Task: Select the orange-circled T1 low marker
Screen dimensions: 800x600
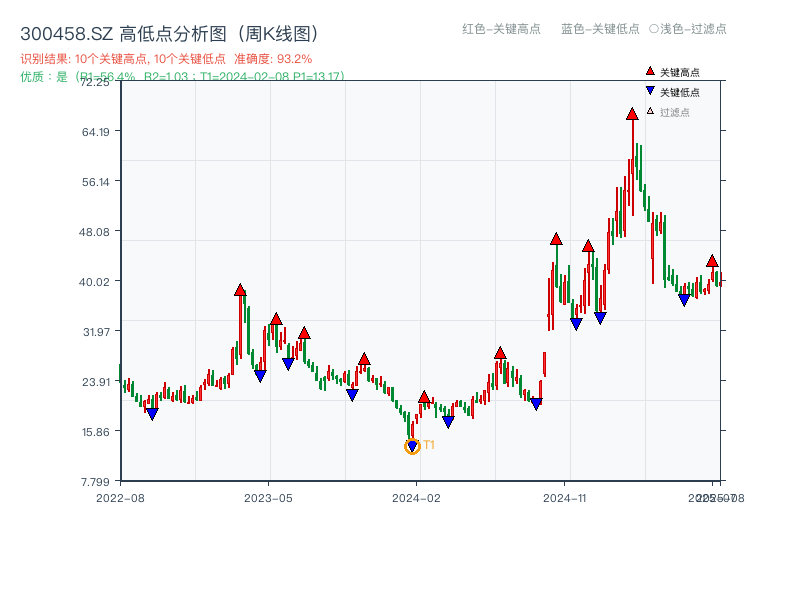Action: point(412,446)
